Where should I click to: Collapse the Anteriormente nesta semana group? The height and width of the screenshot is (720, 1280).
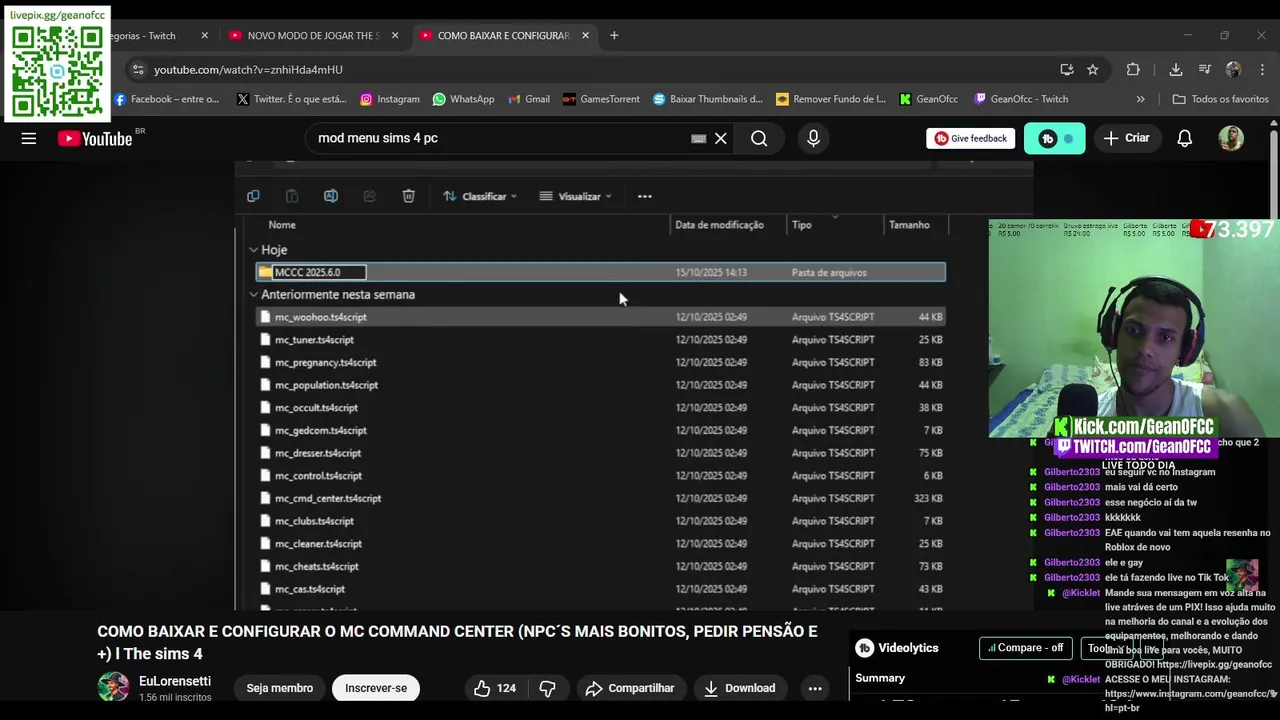point(253,295)
